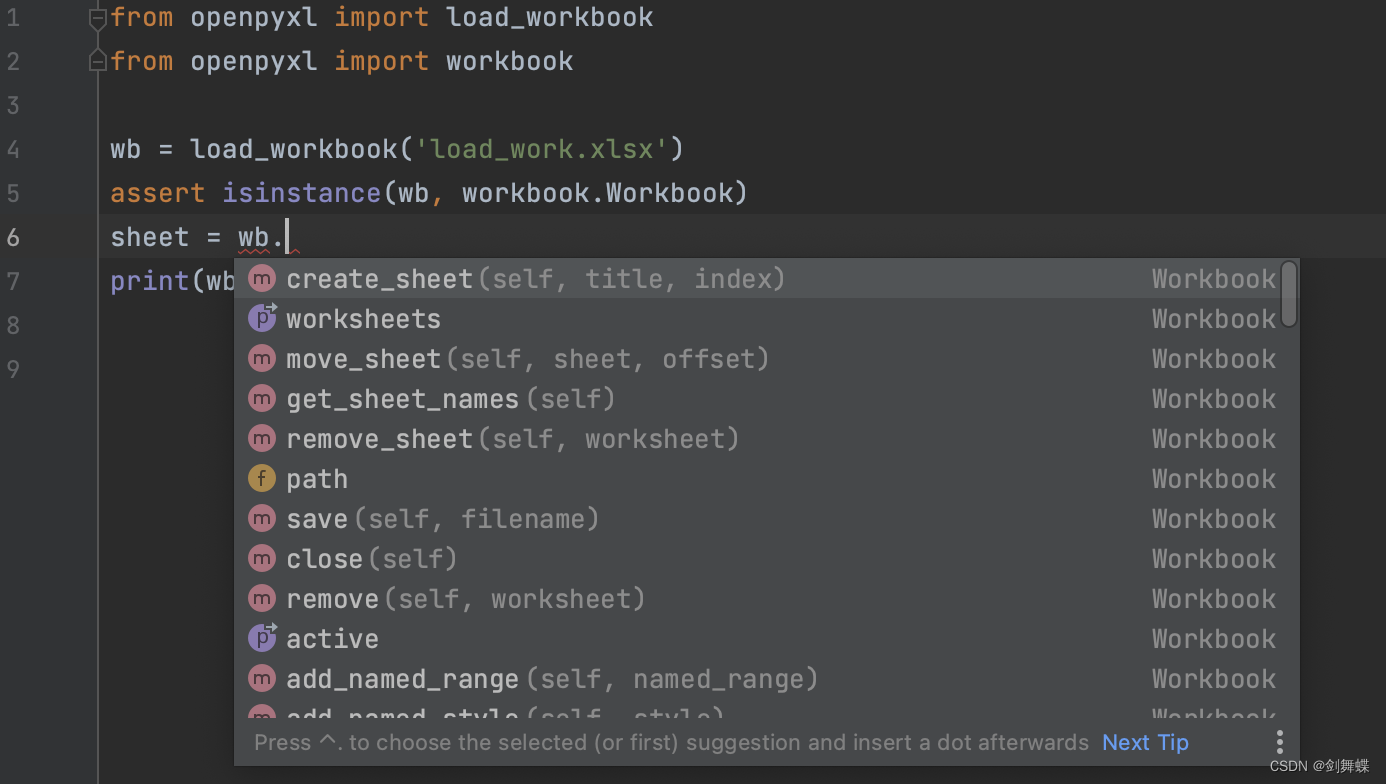Screen dimensions: 1386x784
Task: Click the print call on line 7
Action: click(150, 281)
